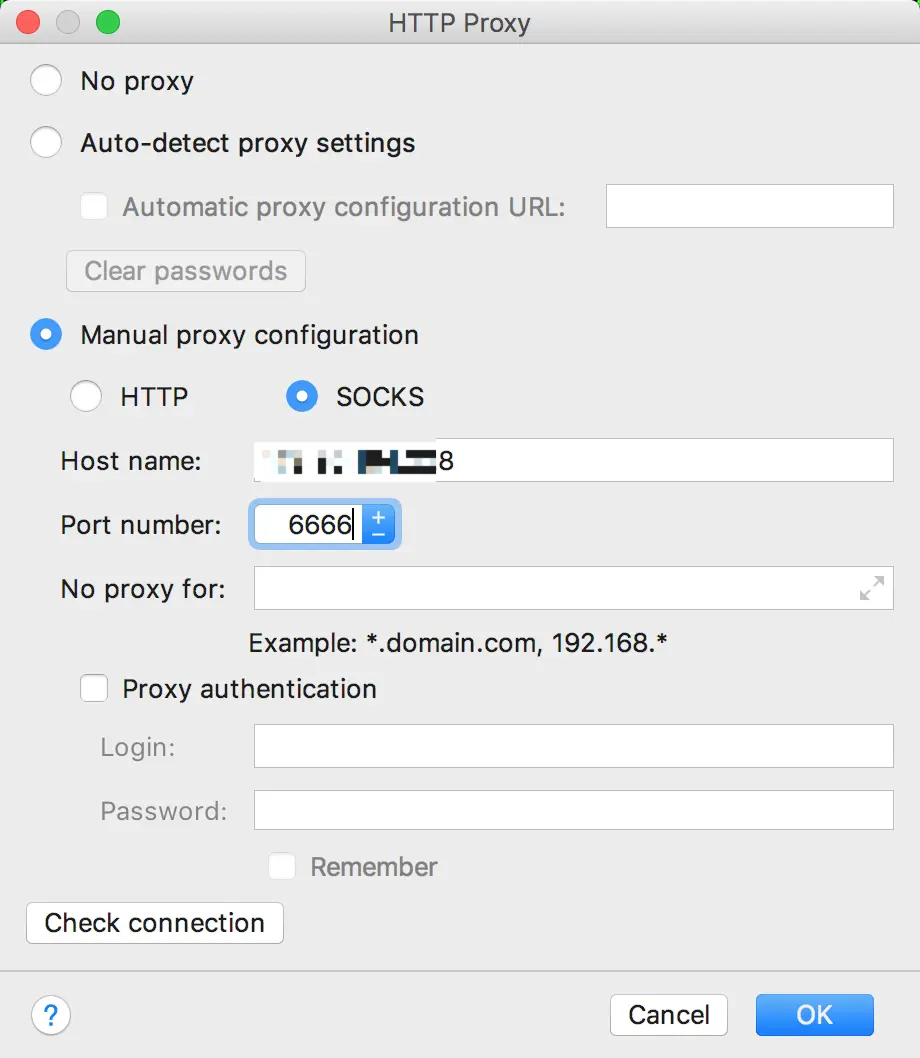
Task: Click the Clear passwords button
Action: tap(186, 271)
